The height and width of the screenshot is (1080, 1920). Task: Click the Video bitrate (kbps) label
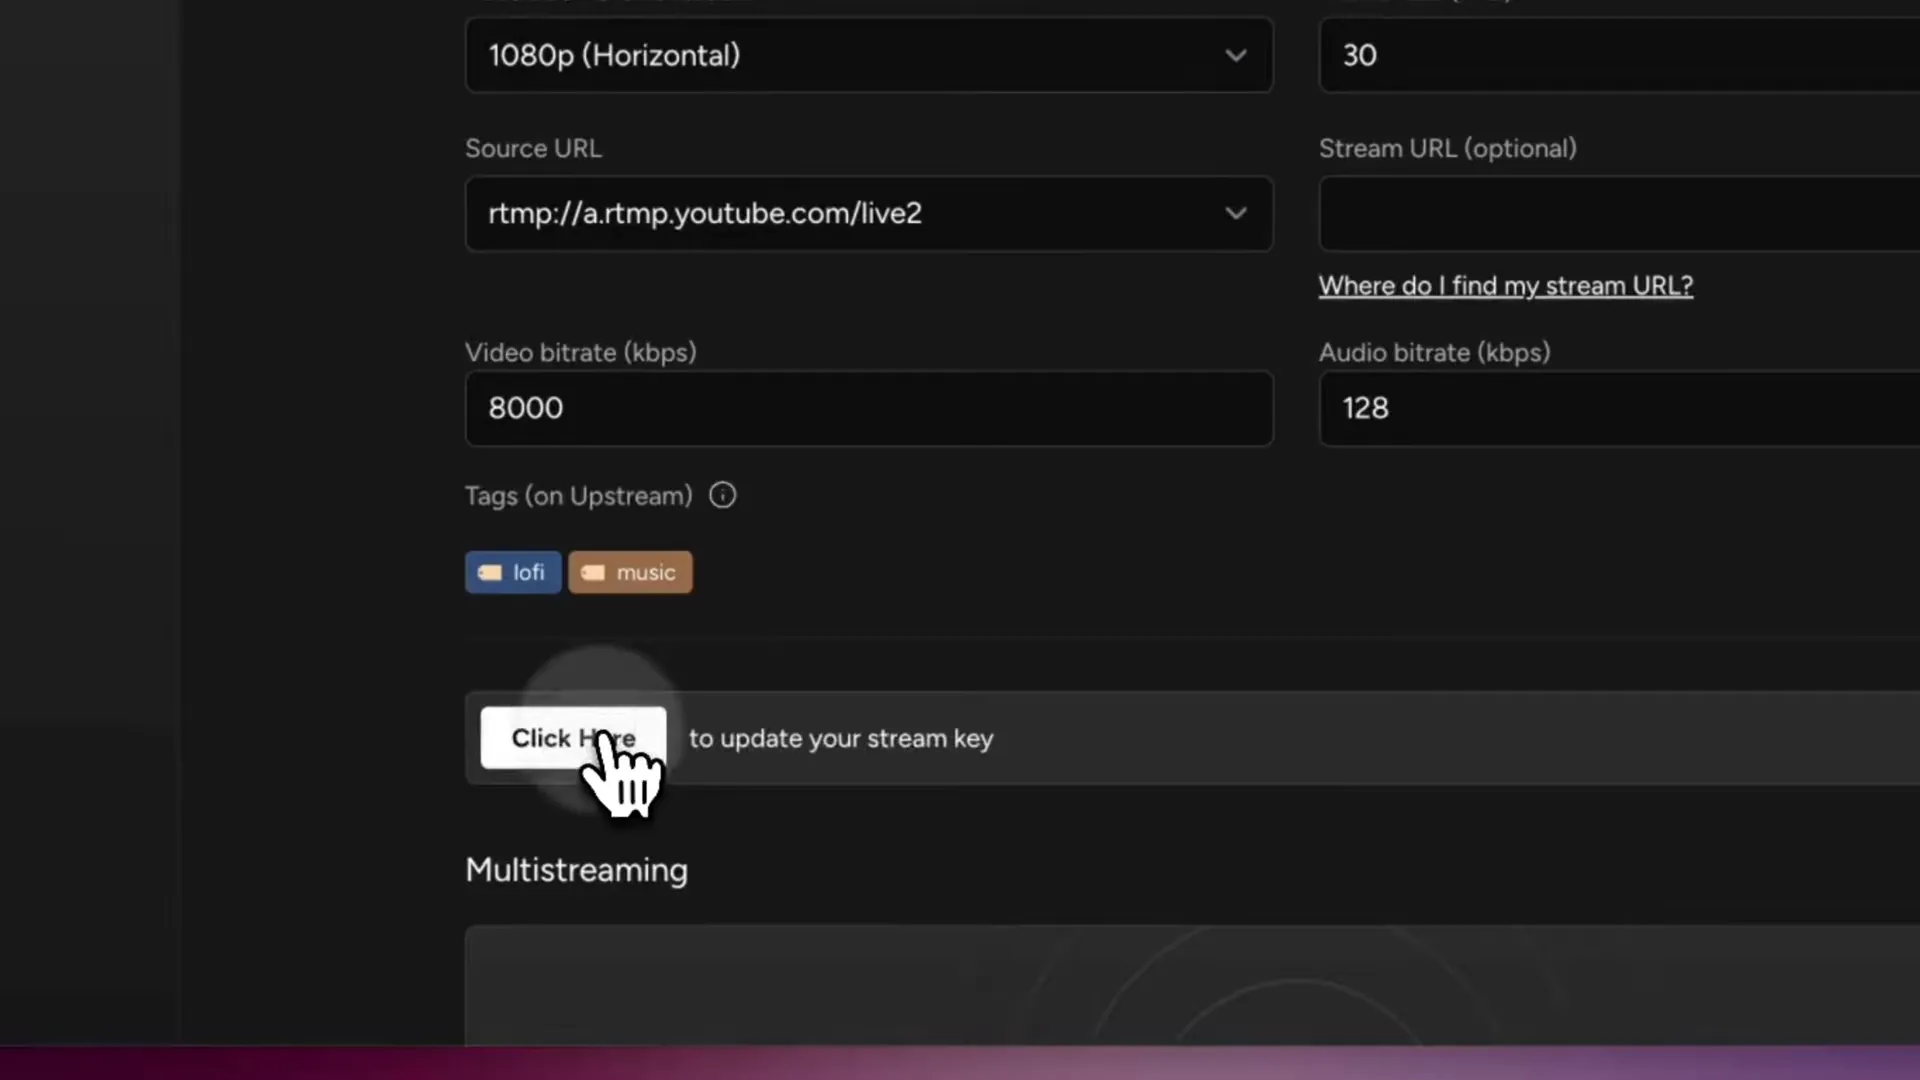point(580,353)
